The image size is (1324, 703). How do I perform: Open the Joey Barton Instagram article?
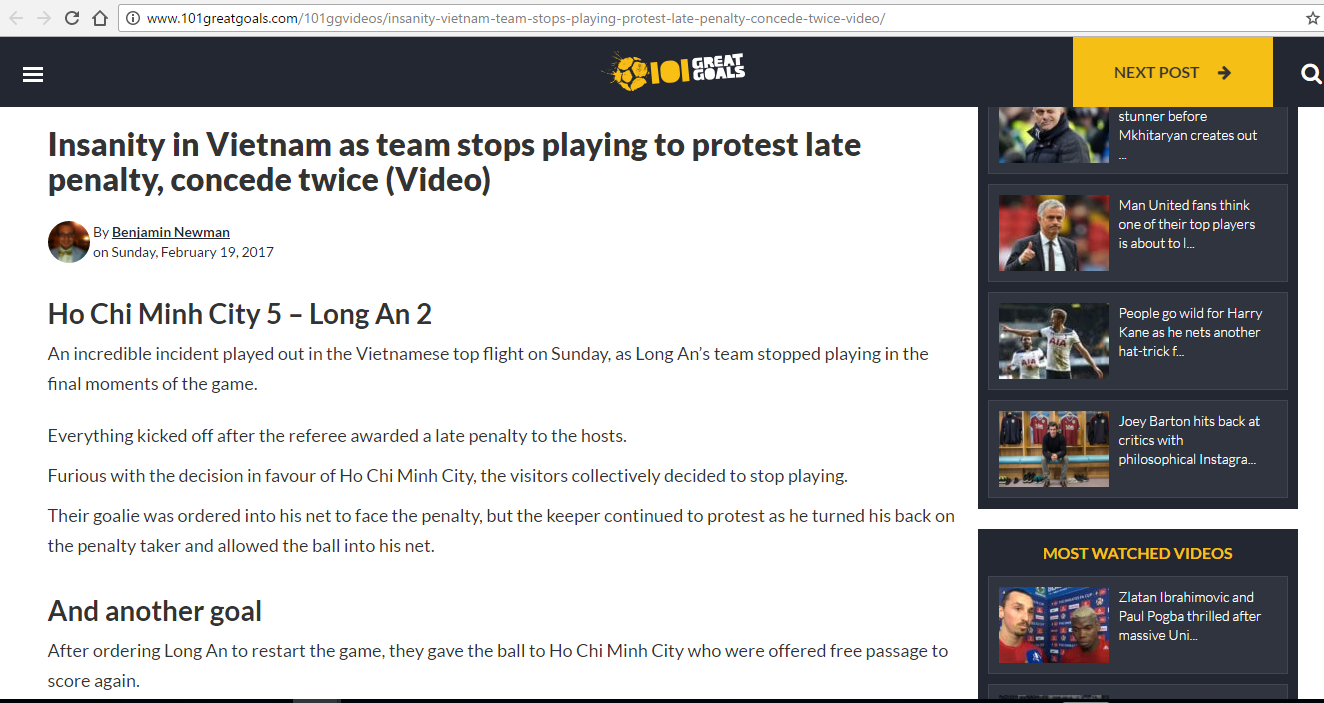1189,440
